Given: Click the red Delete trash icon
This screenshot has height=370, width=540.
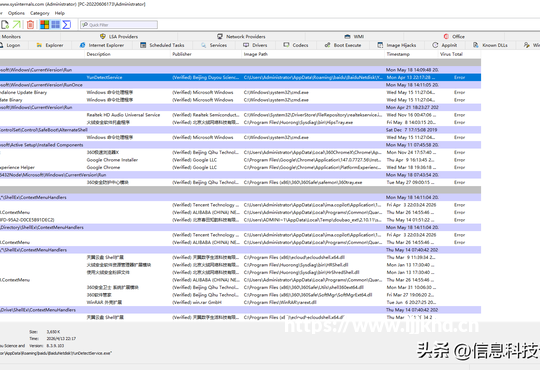Looking at the screenshot, I should coord(30,24).
